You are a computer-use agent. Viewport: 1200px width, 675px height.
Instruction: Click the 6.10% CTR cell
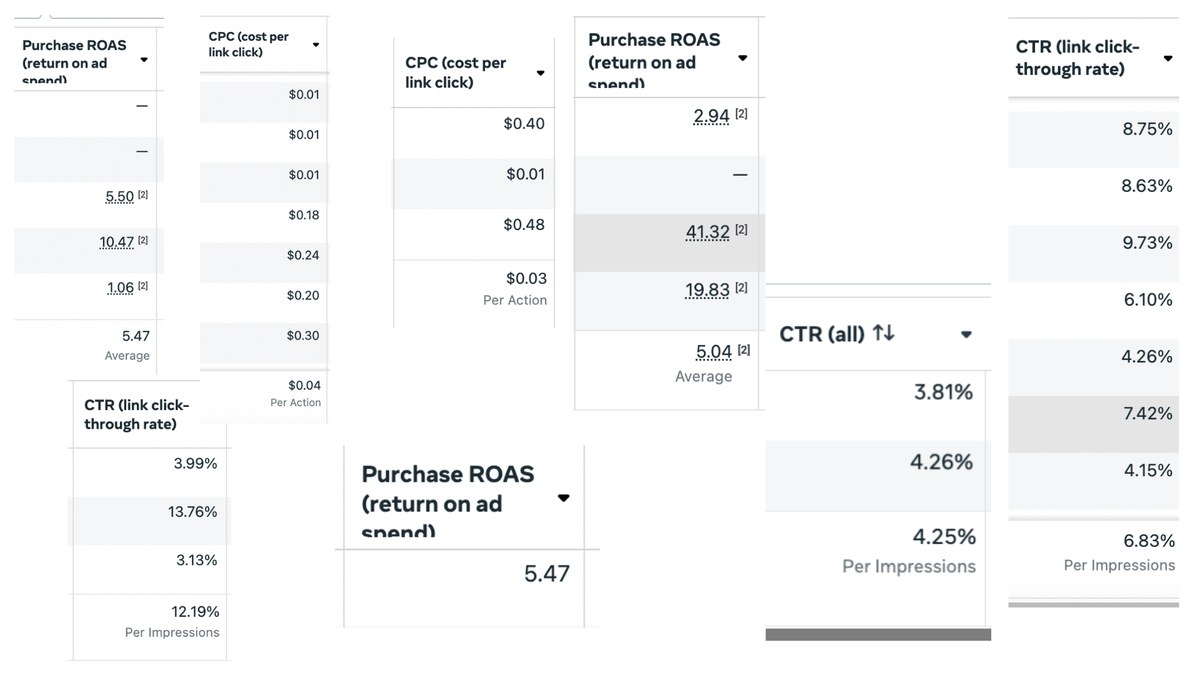click(1147, 300)
